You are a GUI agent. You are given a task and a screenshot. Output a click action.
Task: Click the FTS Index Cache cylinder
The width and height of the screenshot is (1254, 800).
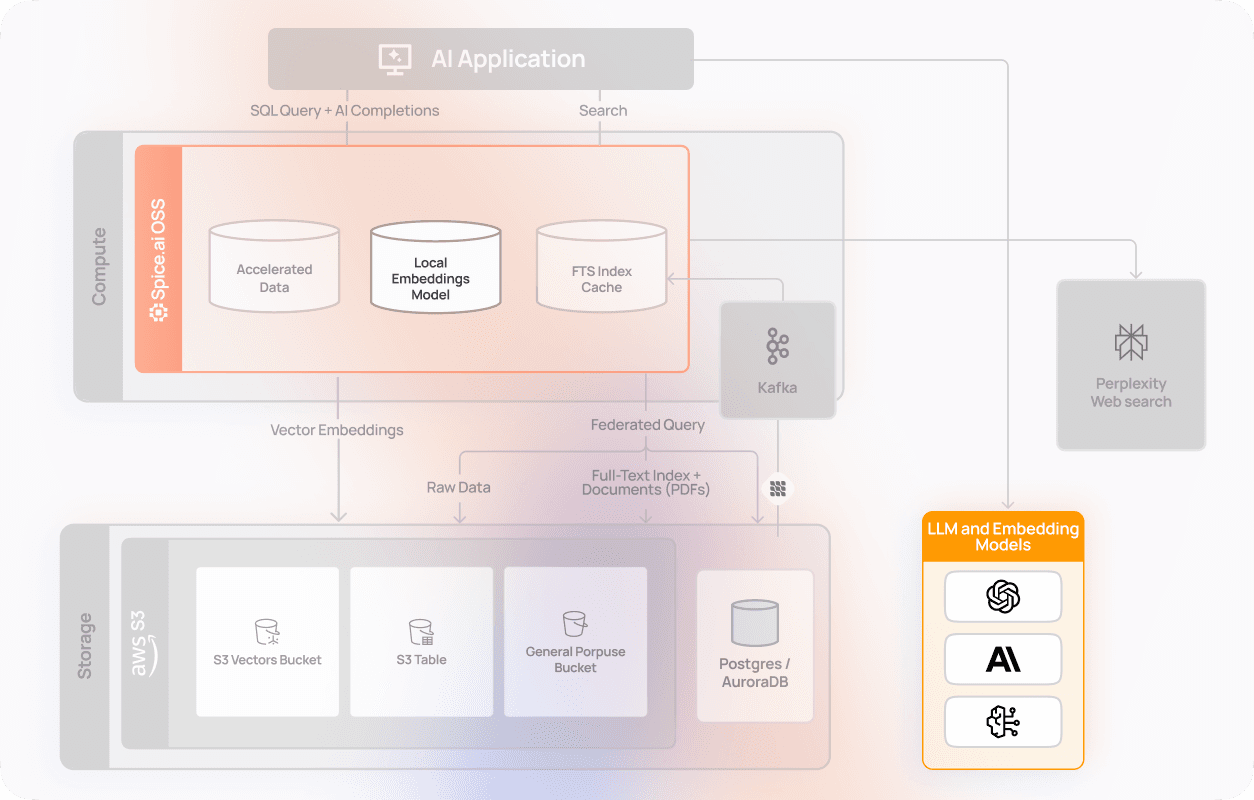[x=601, y=266]
